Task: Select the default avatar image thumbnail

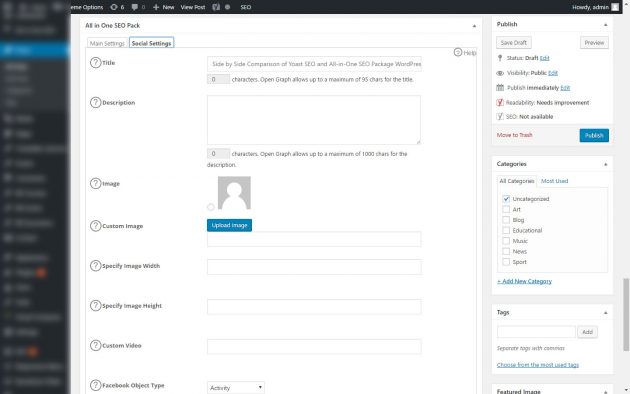Action: tap(234, 193)
